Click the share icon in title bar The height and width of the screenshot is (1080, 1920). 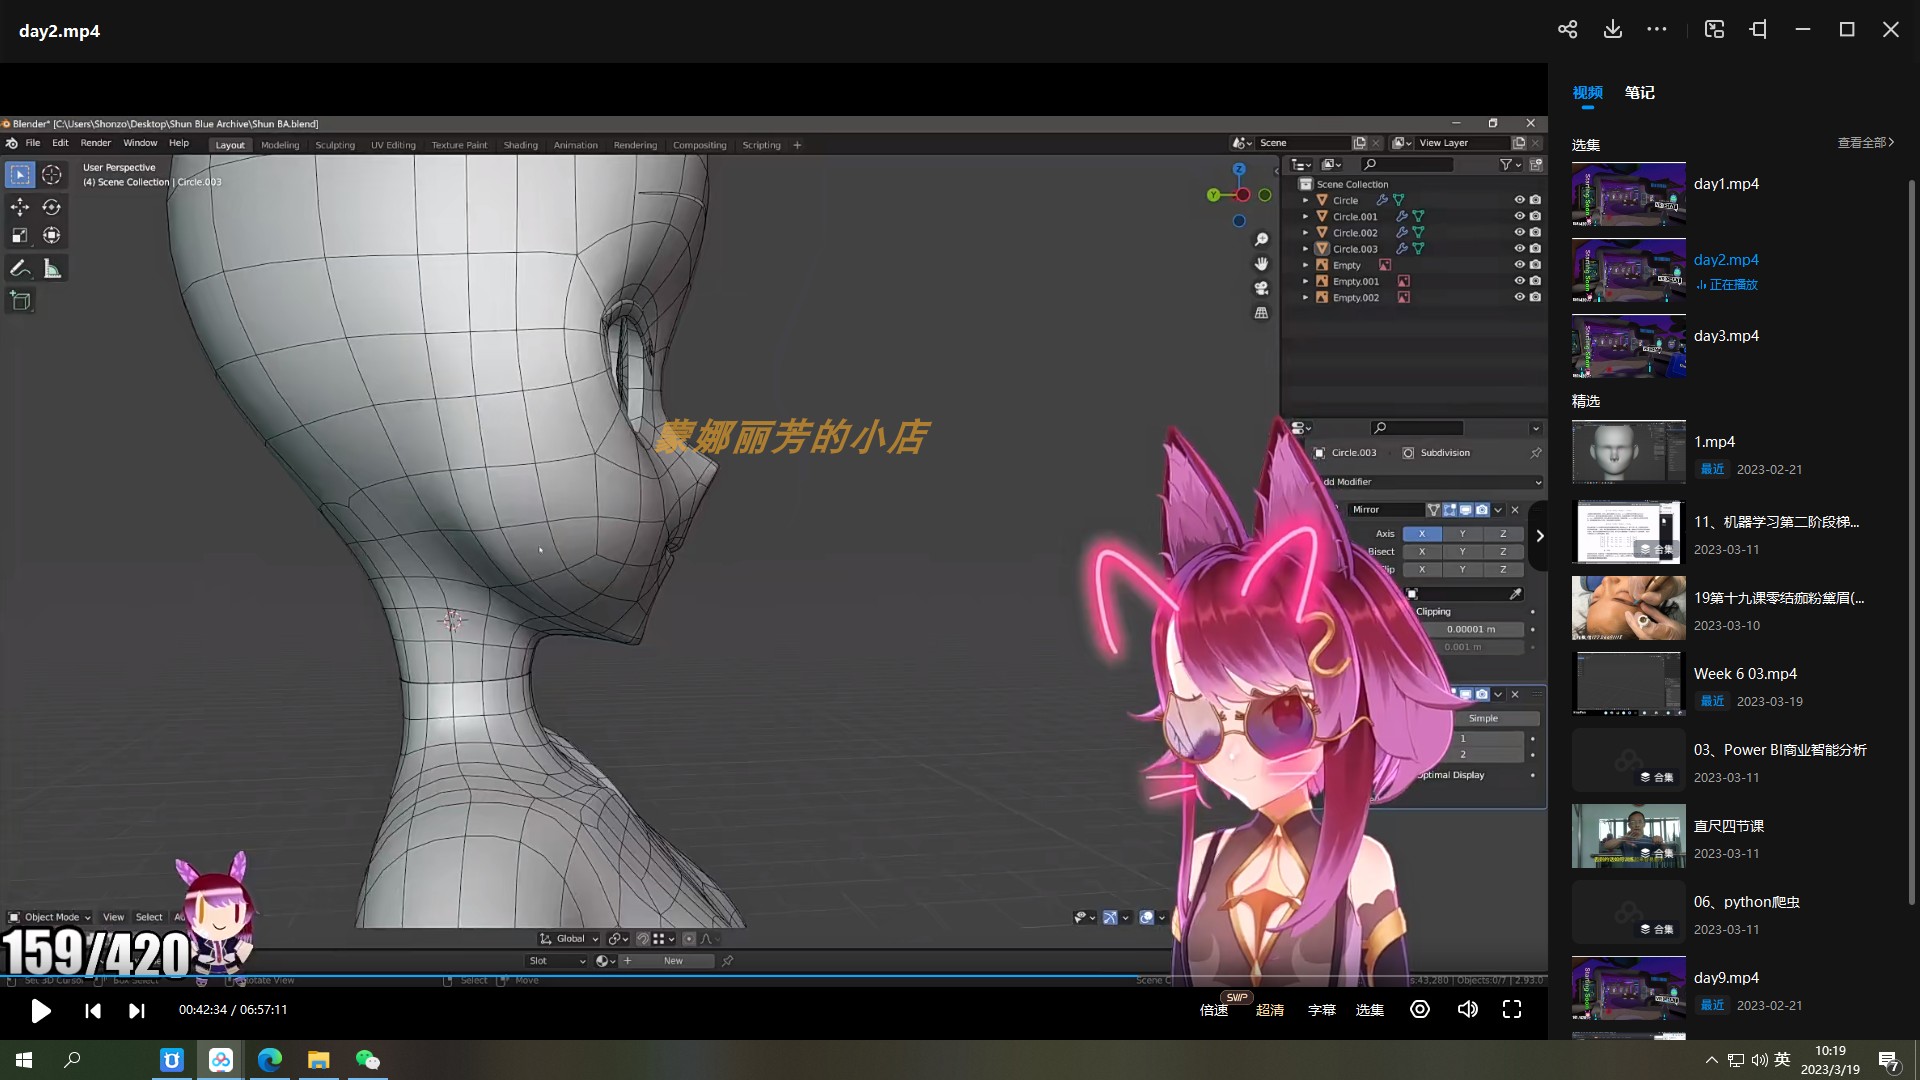tap(1567, 30)
